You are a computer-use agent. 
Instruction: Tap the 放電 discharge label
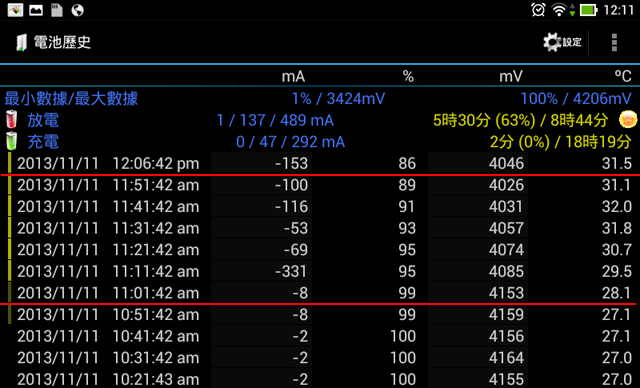coord(43,120)
